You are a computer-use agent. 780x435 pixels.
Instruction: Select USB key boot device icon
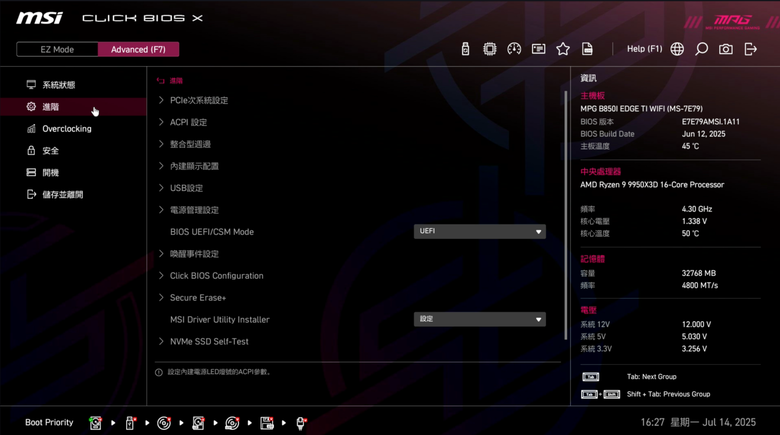130,423
